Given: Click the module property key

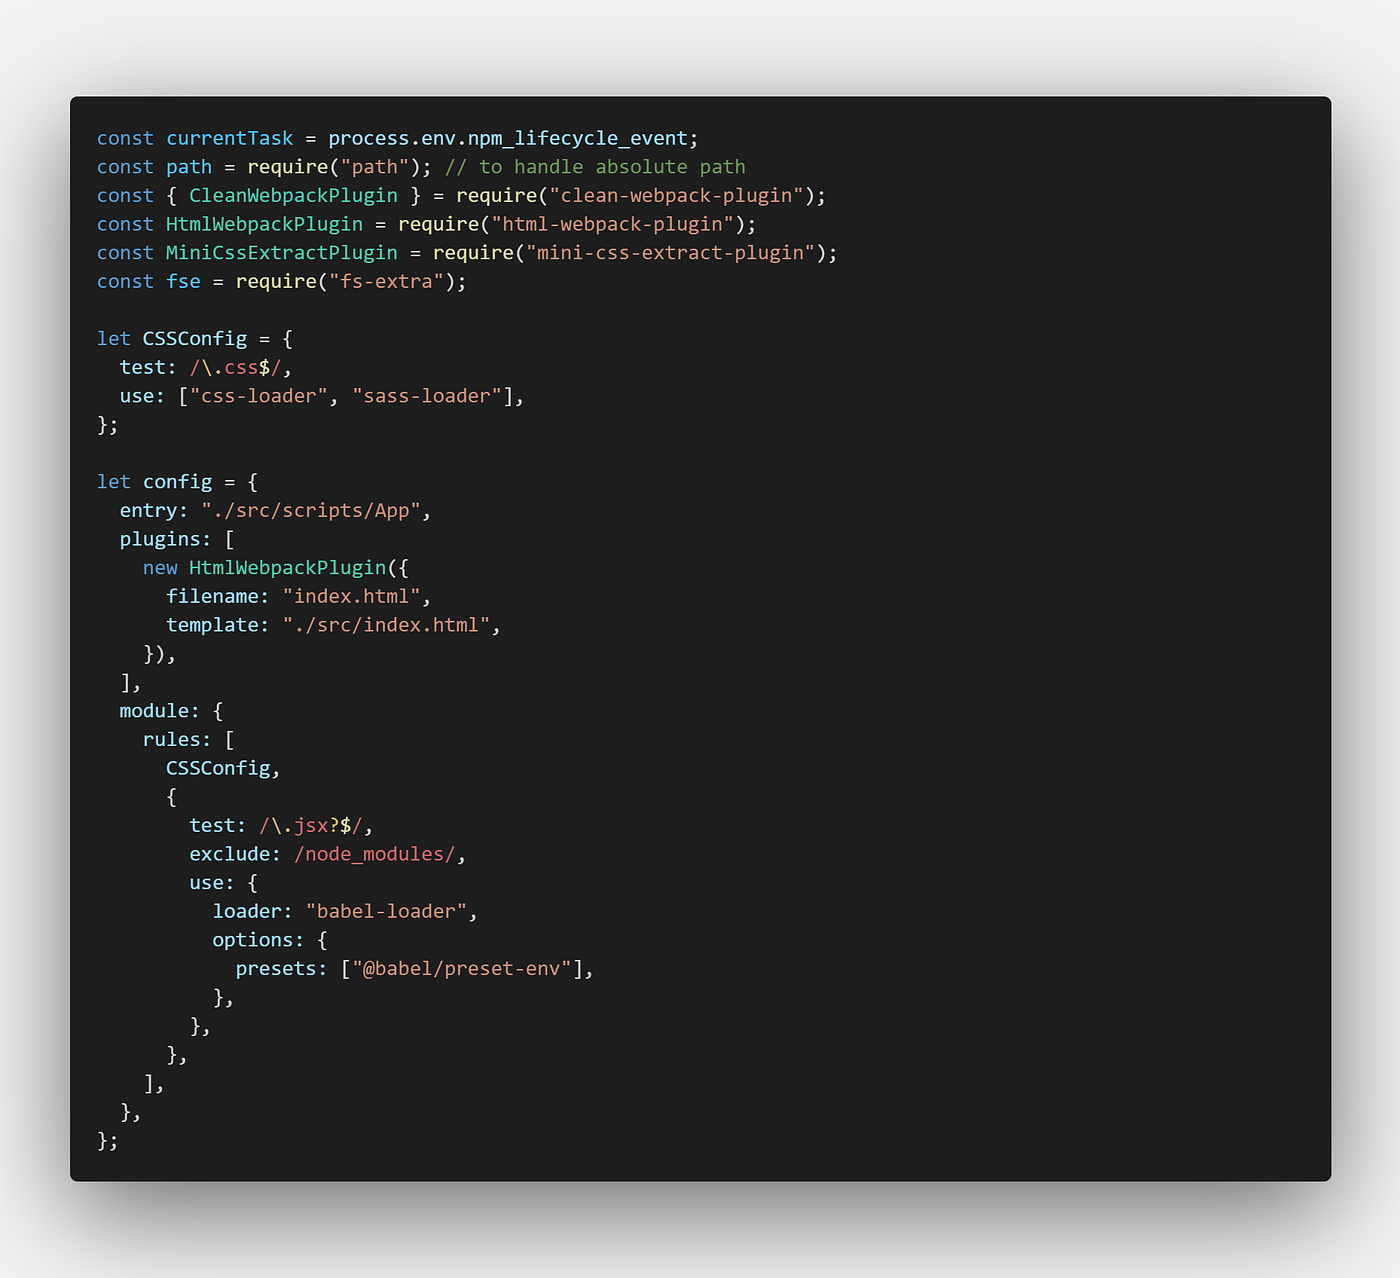Looking at the screenshot, I should tap(154, 711).
